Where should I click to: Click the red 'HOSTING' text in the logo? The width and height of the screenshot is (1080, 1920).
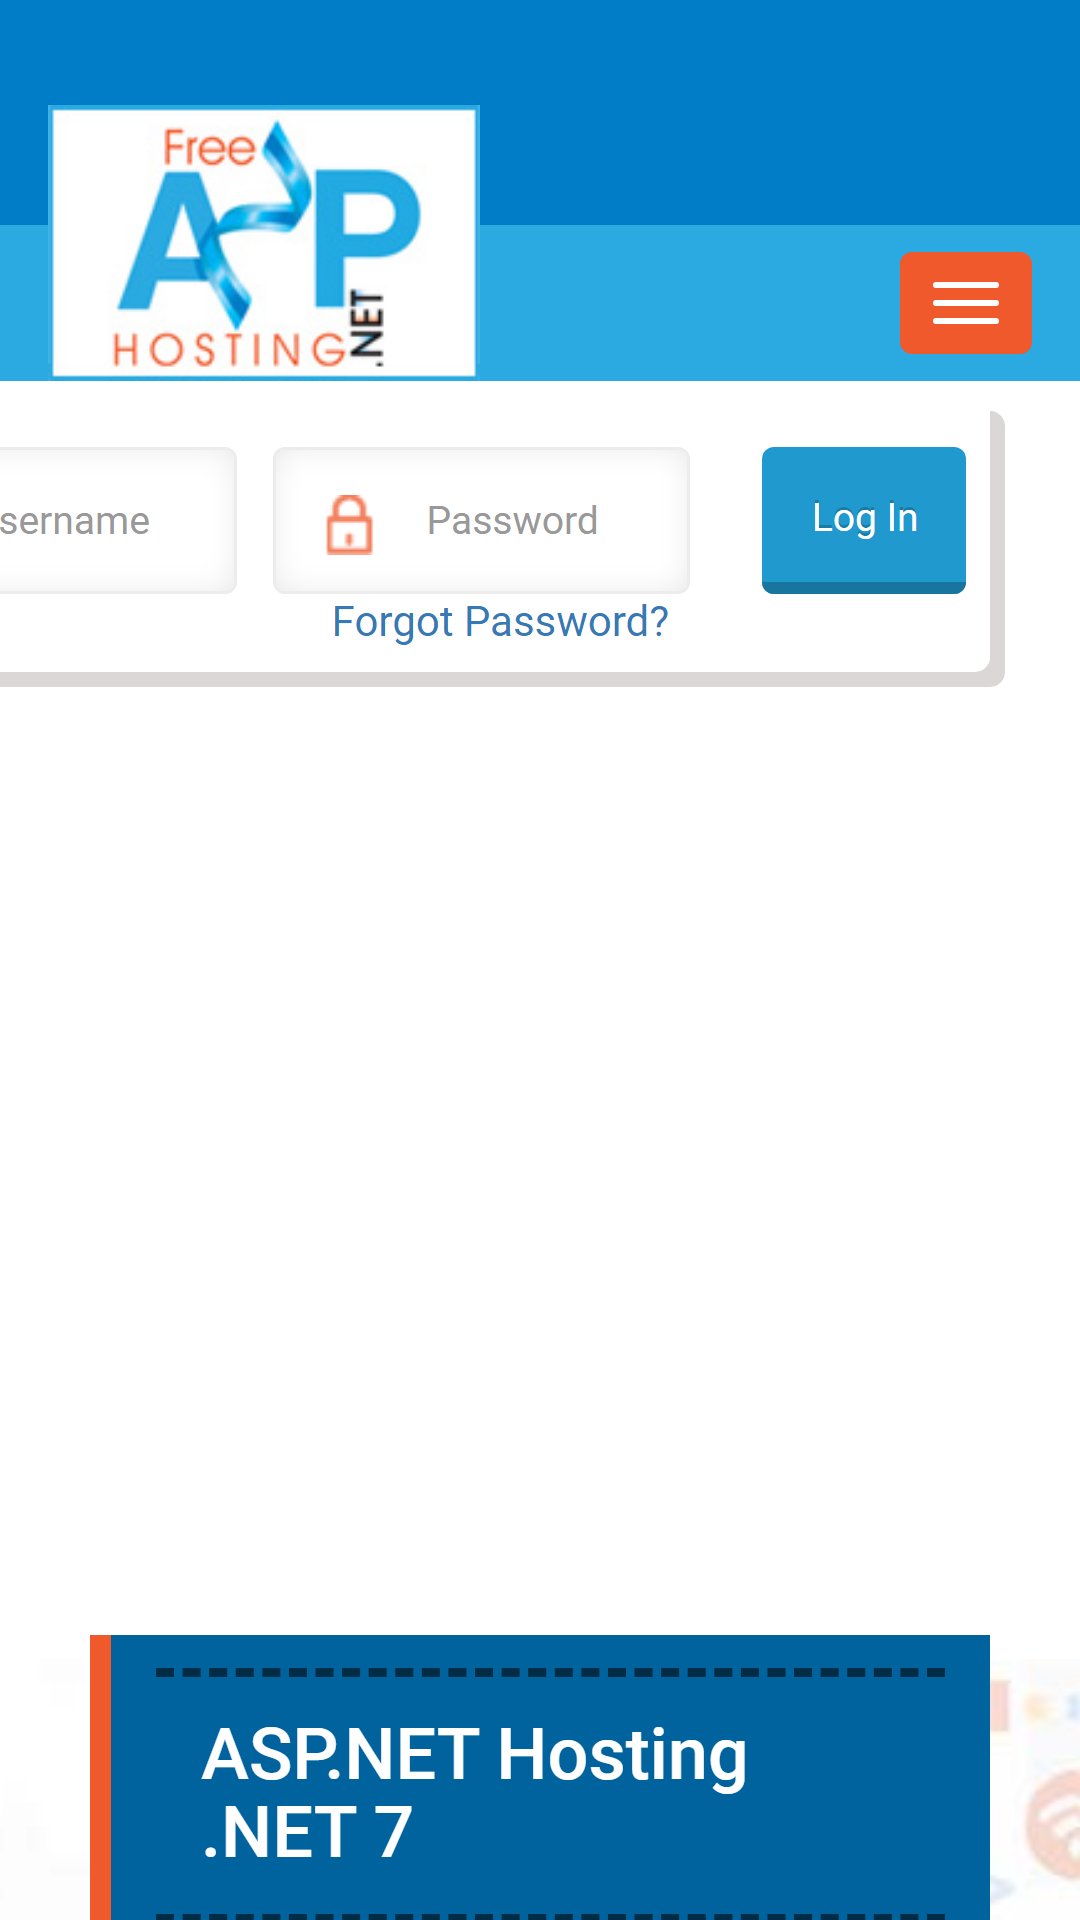[230, 350]
